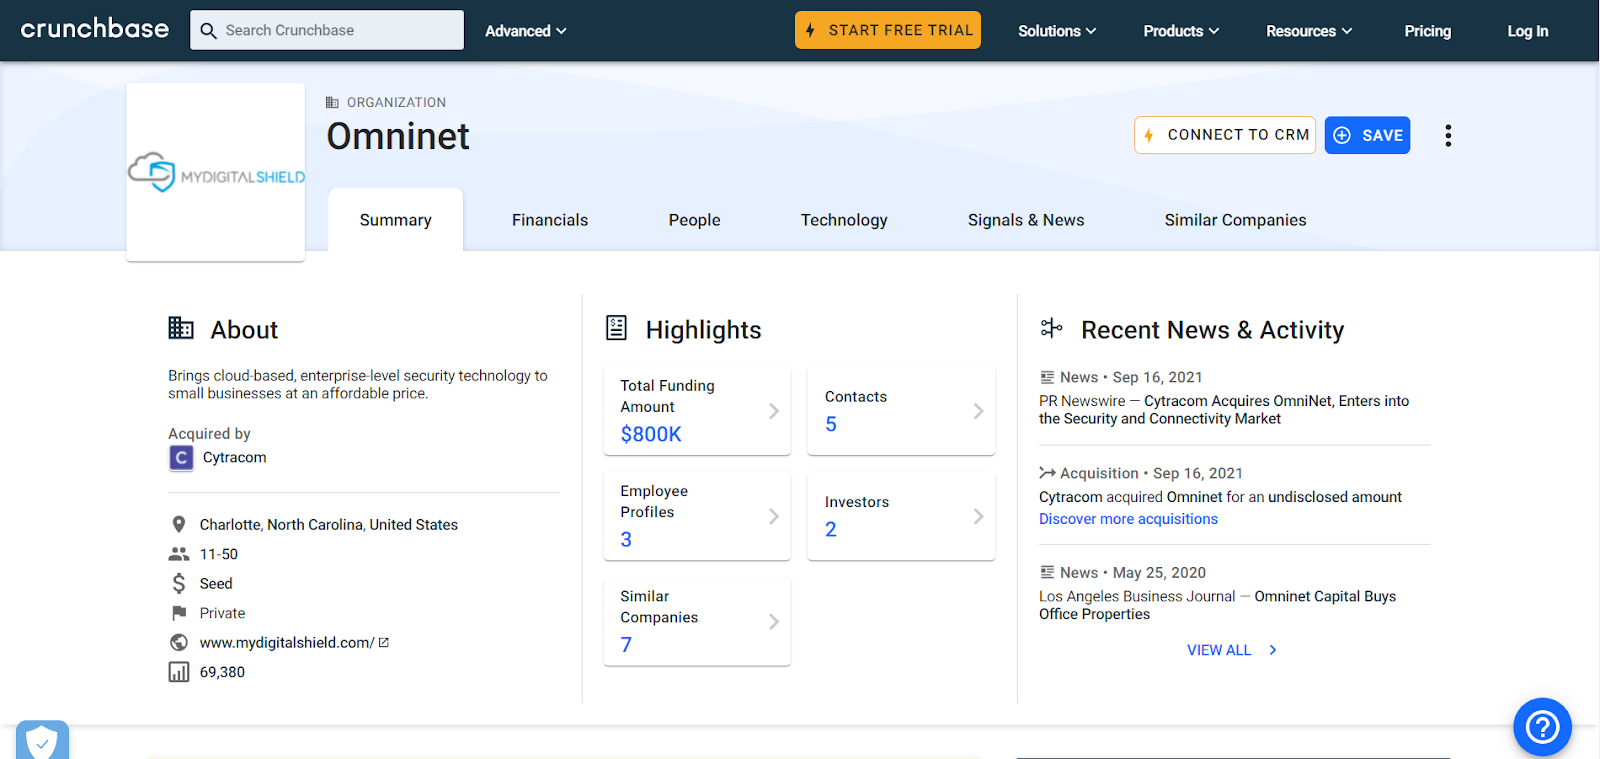Expand the Solutions menu
The height and width of the screenshot is (759, 1600).
1057,31
